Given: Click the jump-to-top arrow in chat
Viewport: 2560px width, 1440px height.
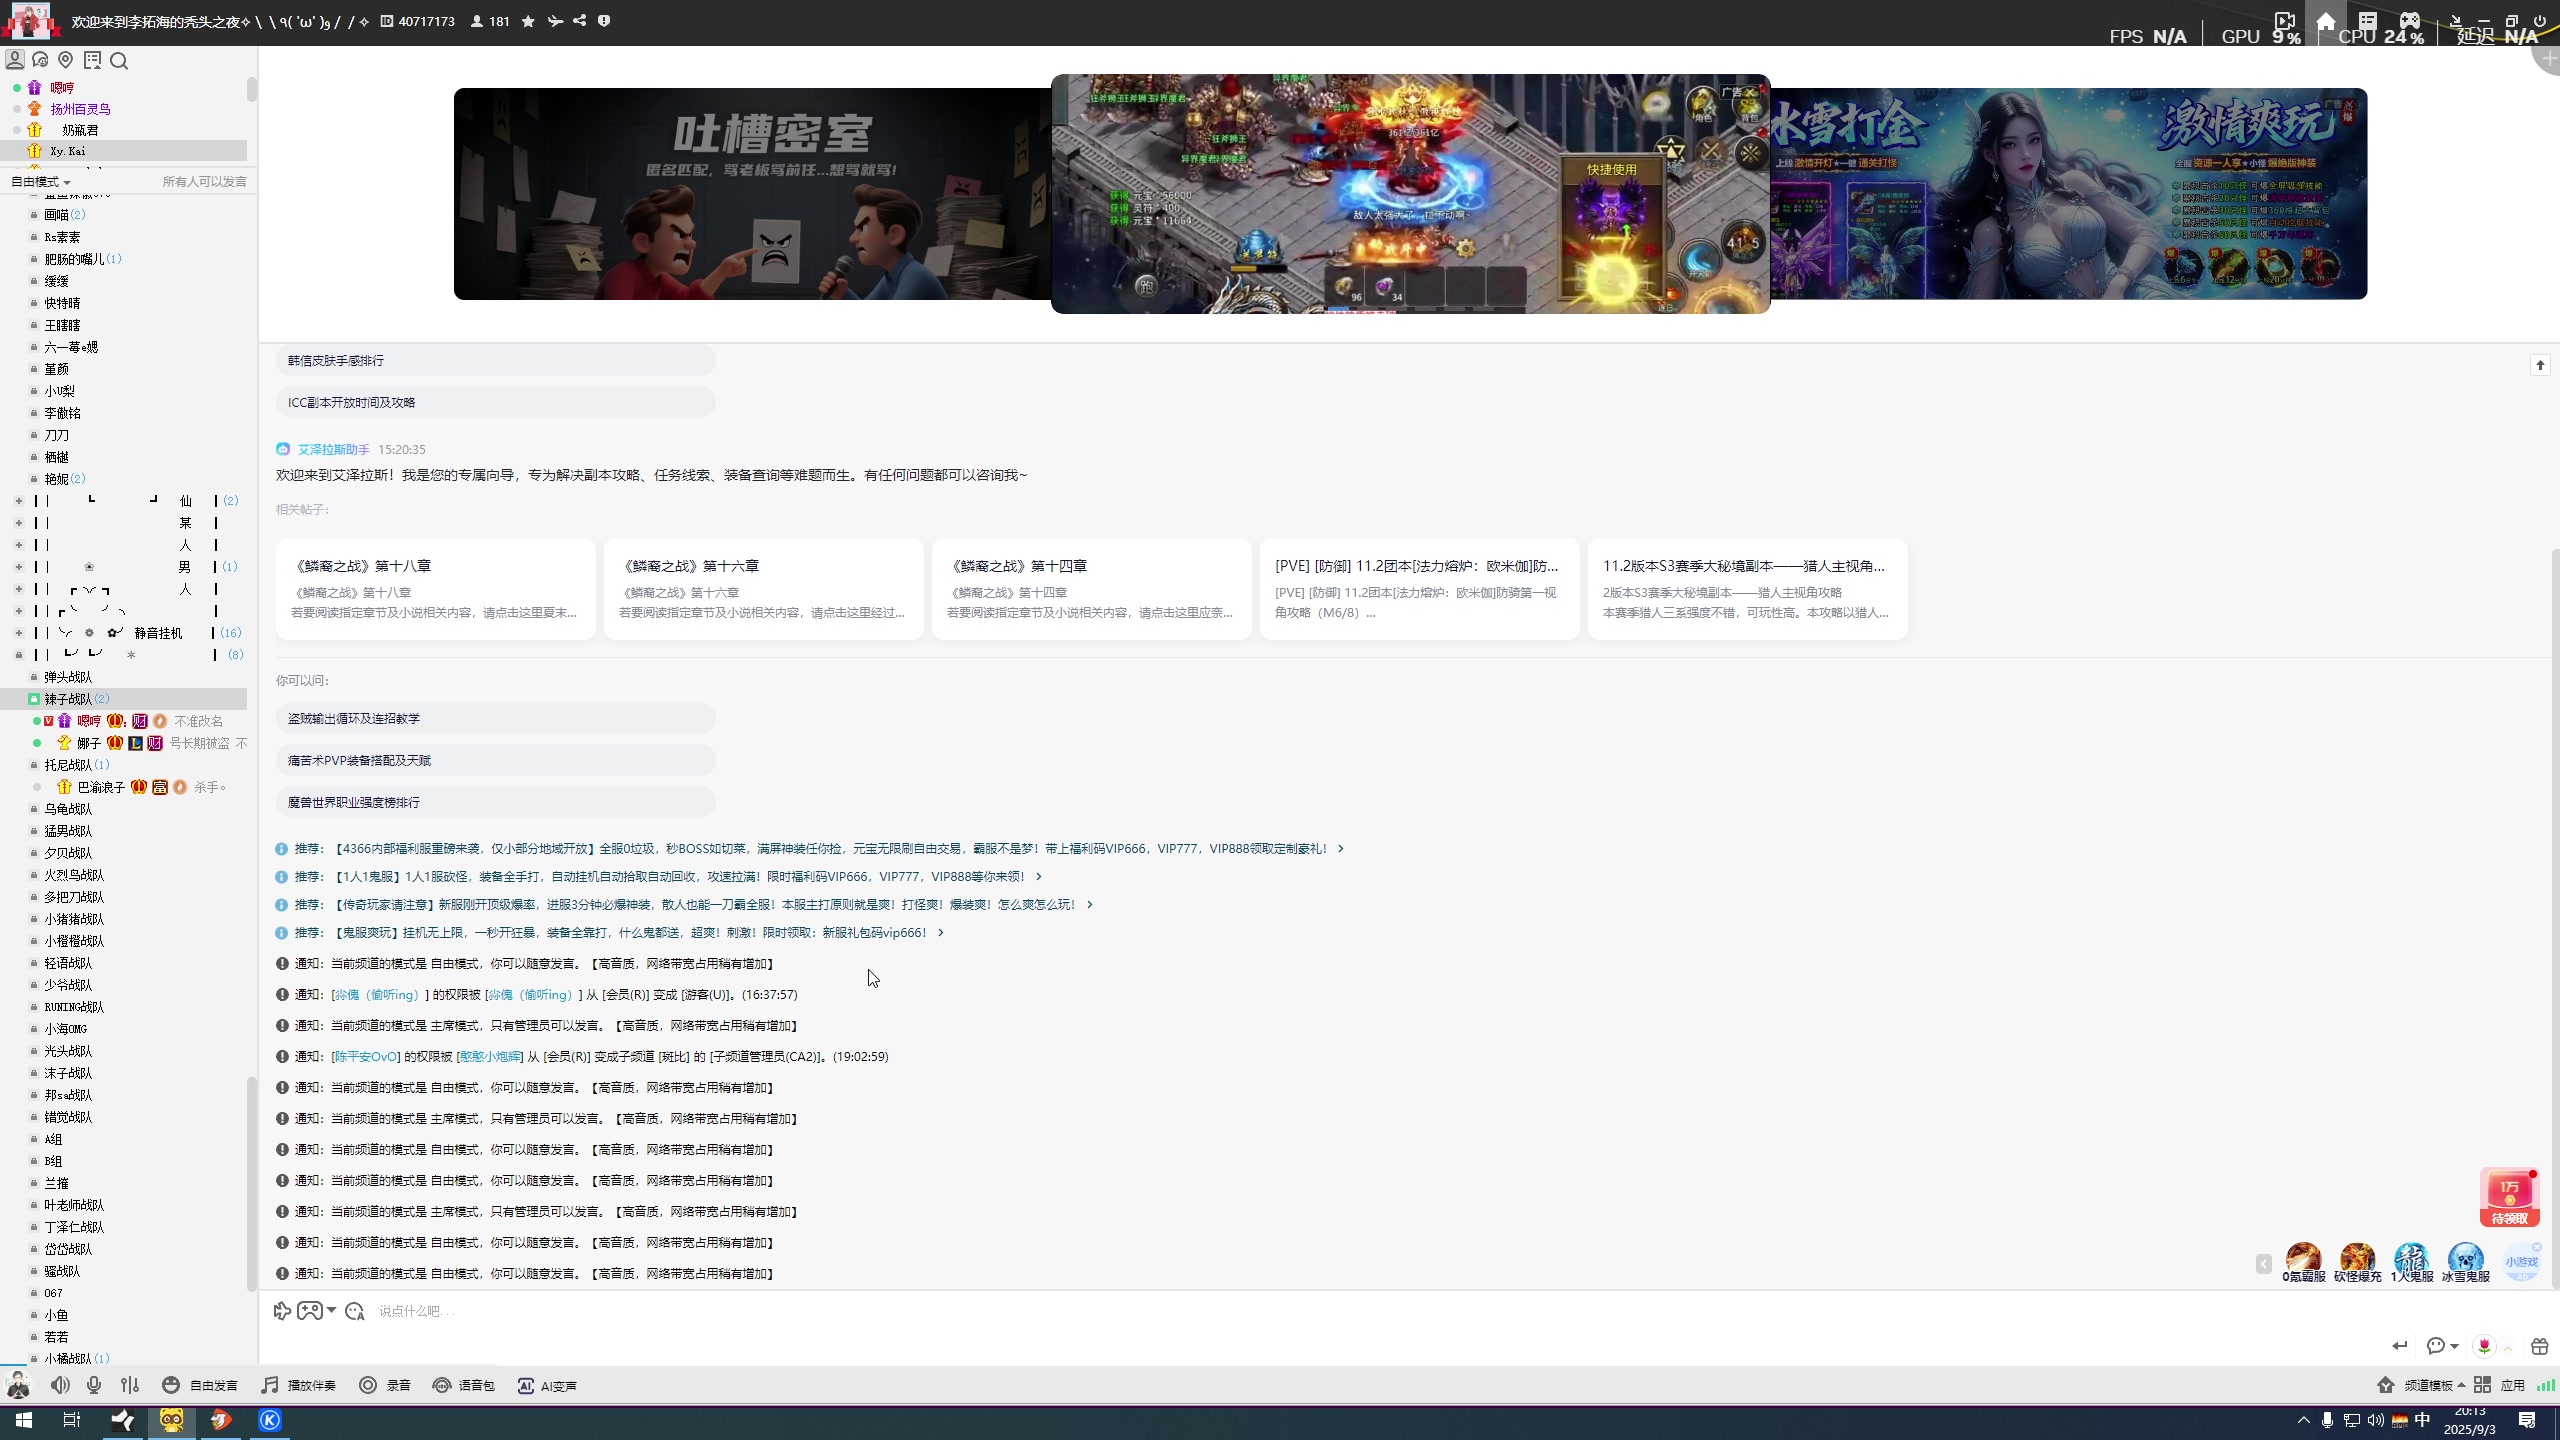Looking at the screenshot, I should pyautogui.click(x=2540, y=365).
